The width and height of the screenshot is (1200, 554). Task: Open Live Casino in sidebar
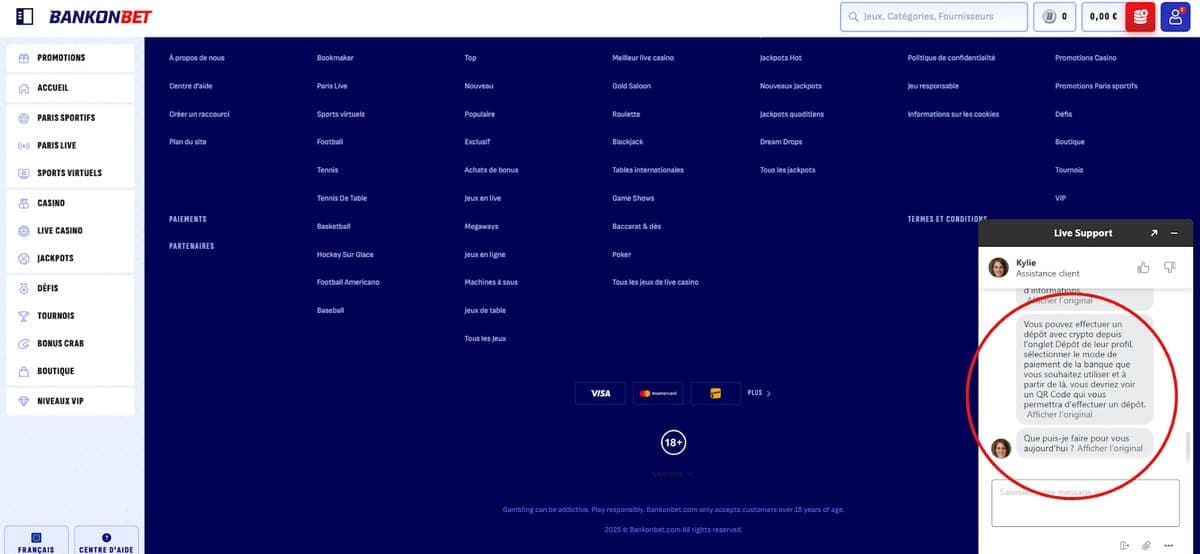point(60,231)
